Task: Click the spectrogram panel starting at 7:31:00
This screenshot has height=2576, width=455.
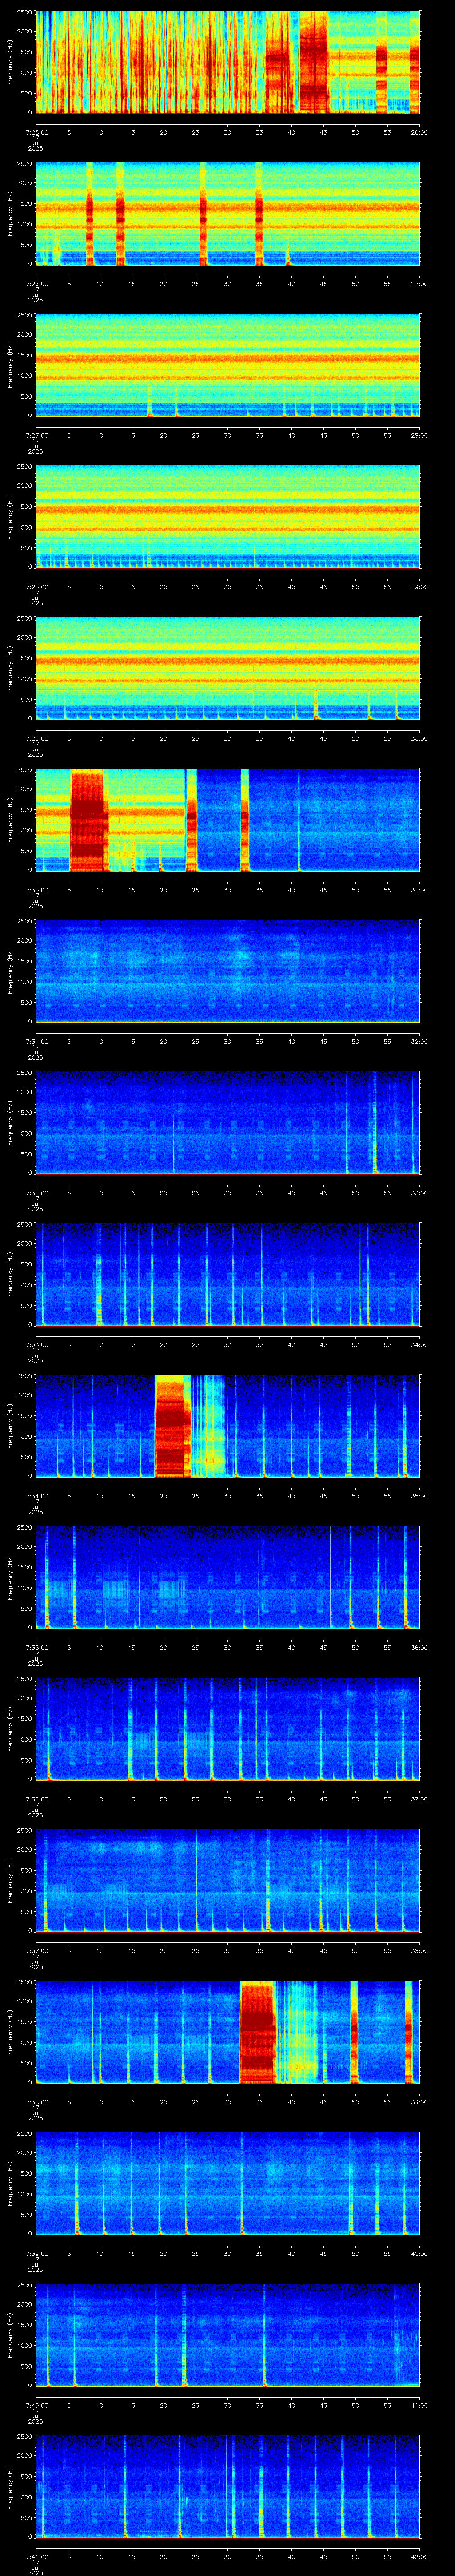Action: (227, 971)
